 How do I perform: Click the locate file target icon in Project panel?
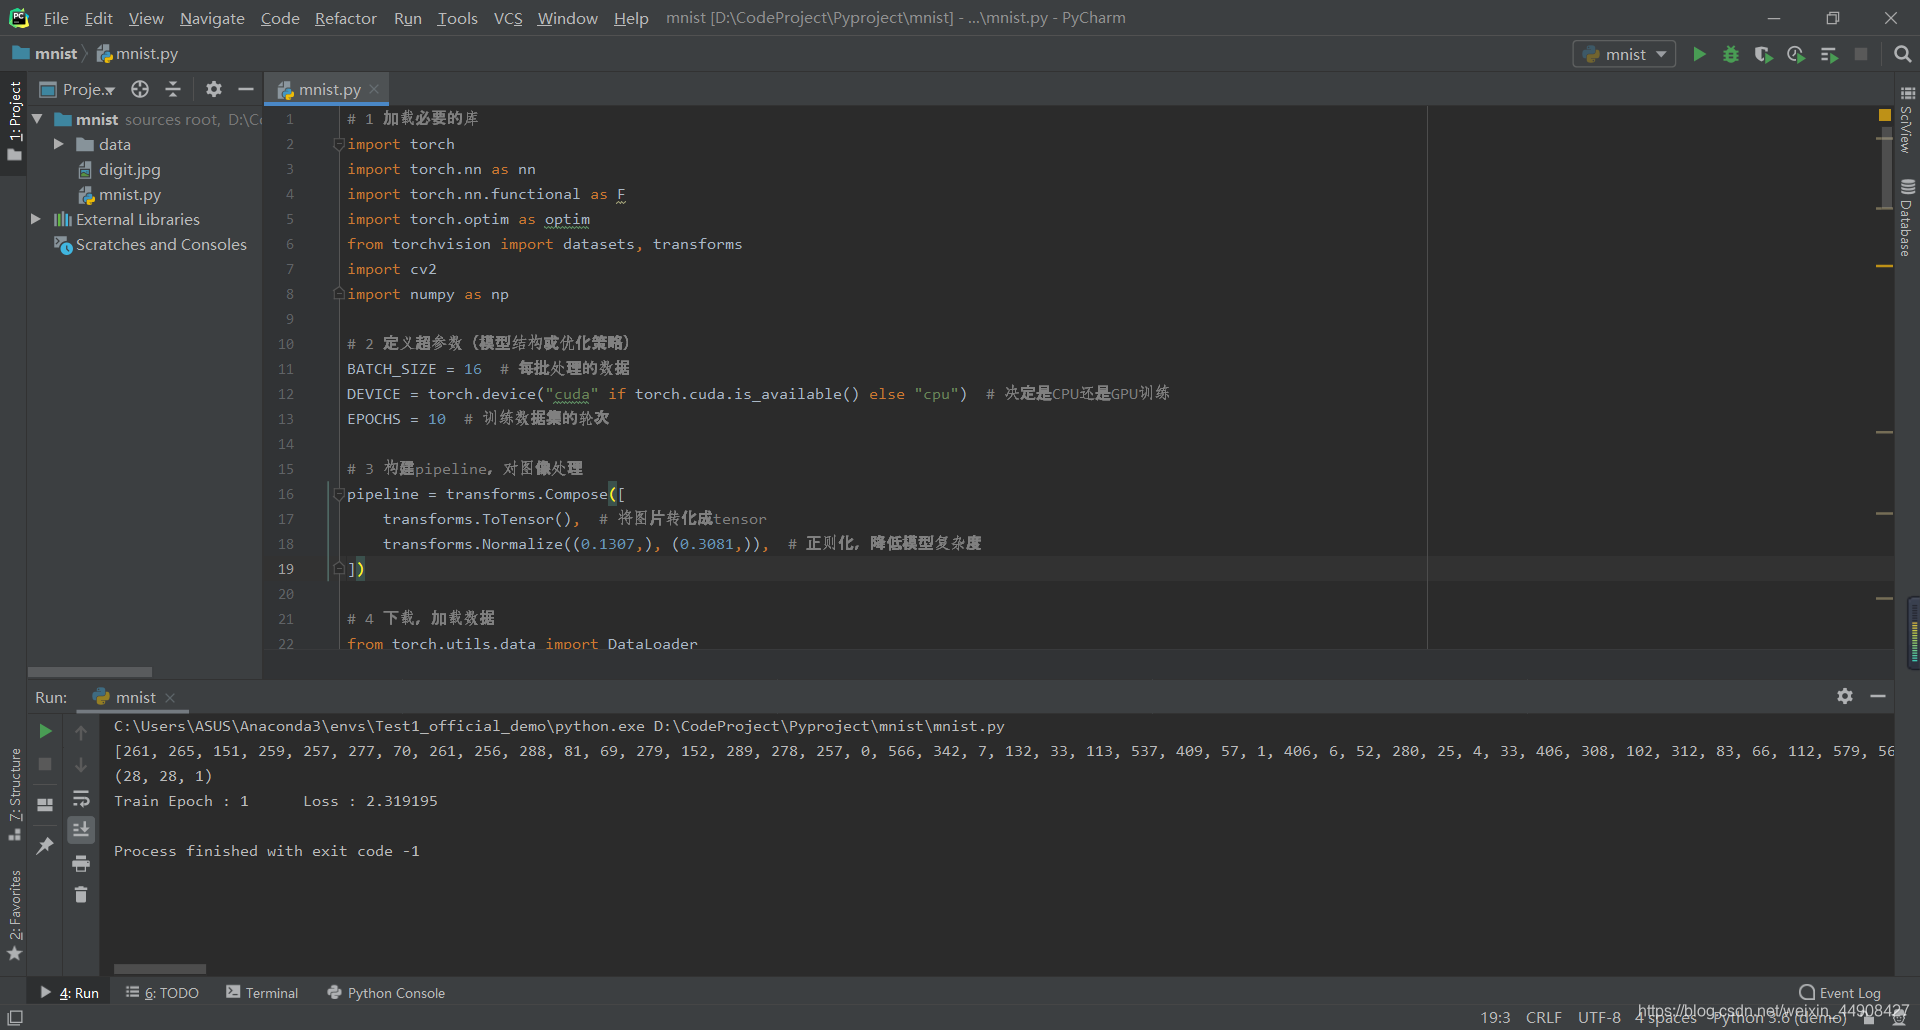pos(140,89)
